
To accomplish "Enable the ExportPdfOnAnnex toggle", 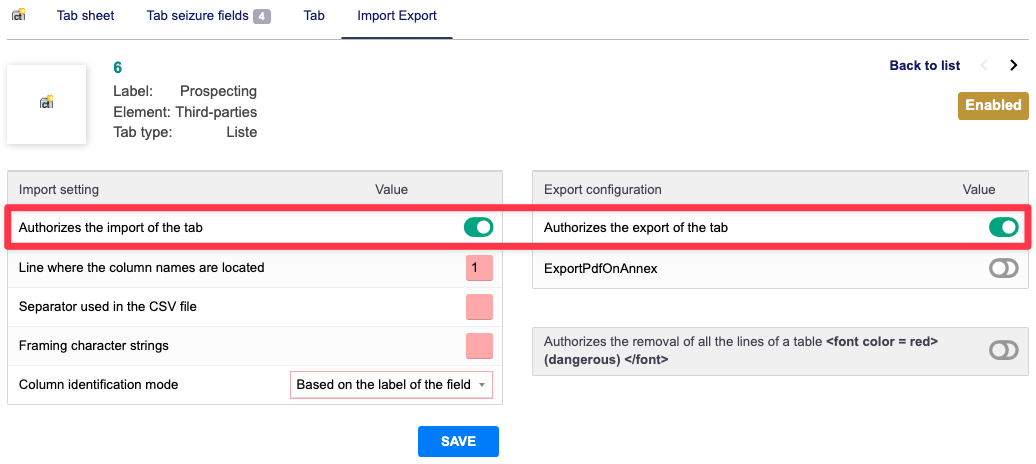I will (1003, 268).
